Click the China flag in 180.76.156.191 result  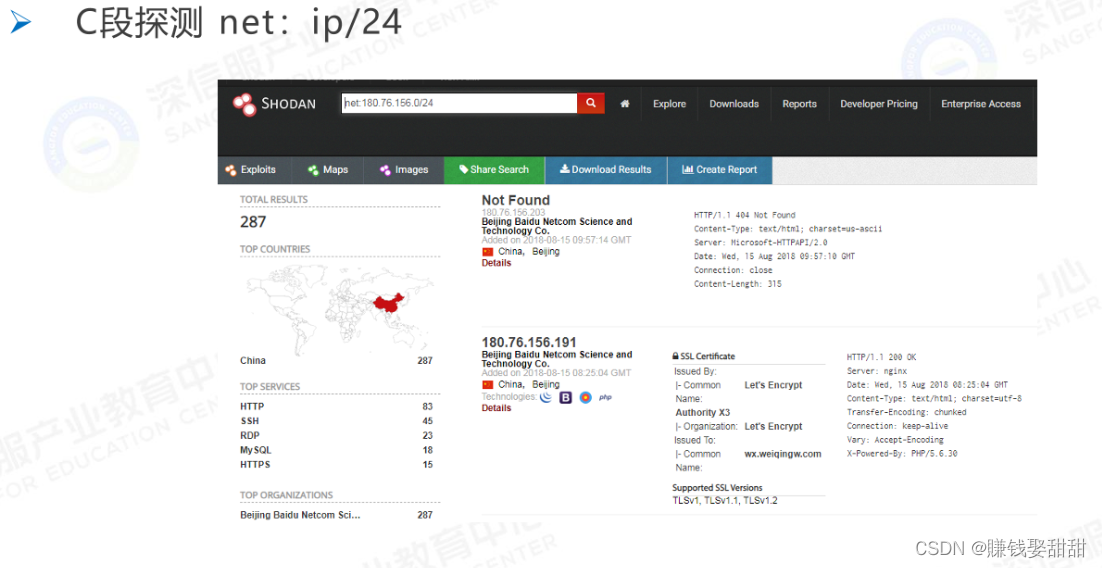(x=488, y=385)
